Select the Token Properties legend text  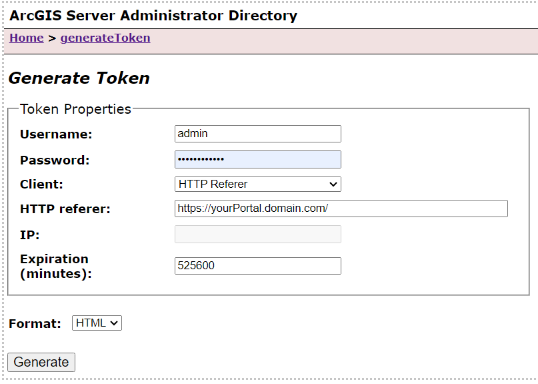(x=75, y=109)
